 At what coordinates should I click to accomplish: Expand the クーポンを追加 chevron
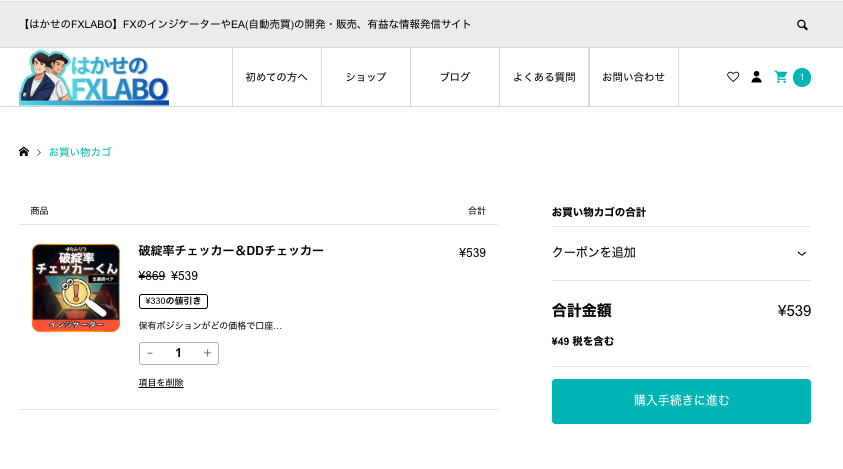pos(801,253)
